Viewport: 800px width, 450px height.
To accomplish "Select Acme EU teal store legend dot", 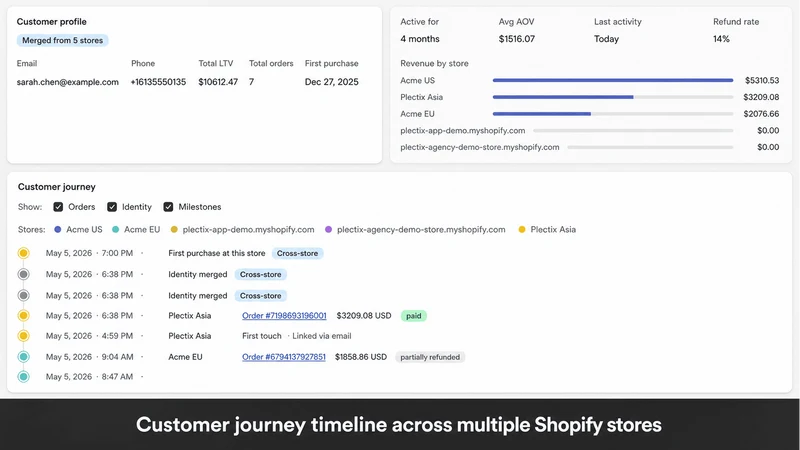I will pyautogui.click(x=115, y=230).
